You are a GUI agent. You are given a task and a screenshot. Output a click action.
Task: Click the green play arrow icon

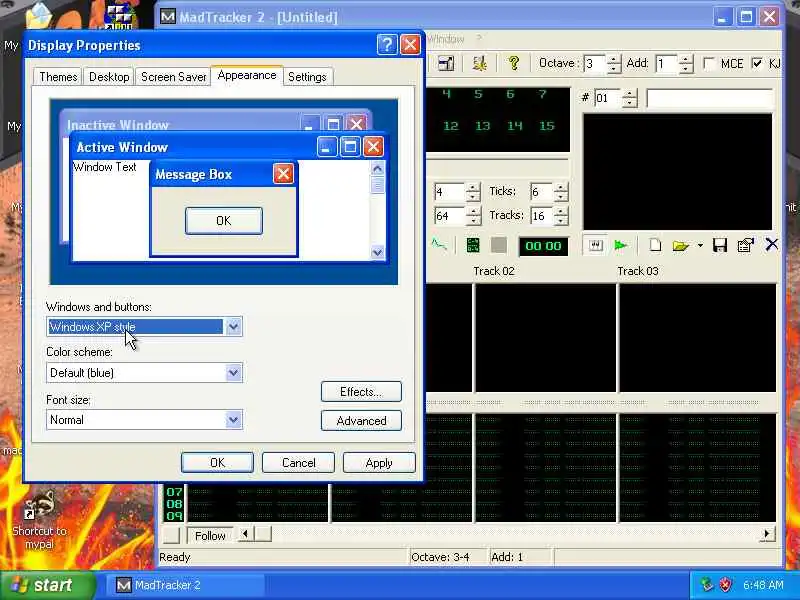[x=620, y=246]
